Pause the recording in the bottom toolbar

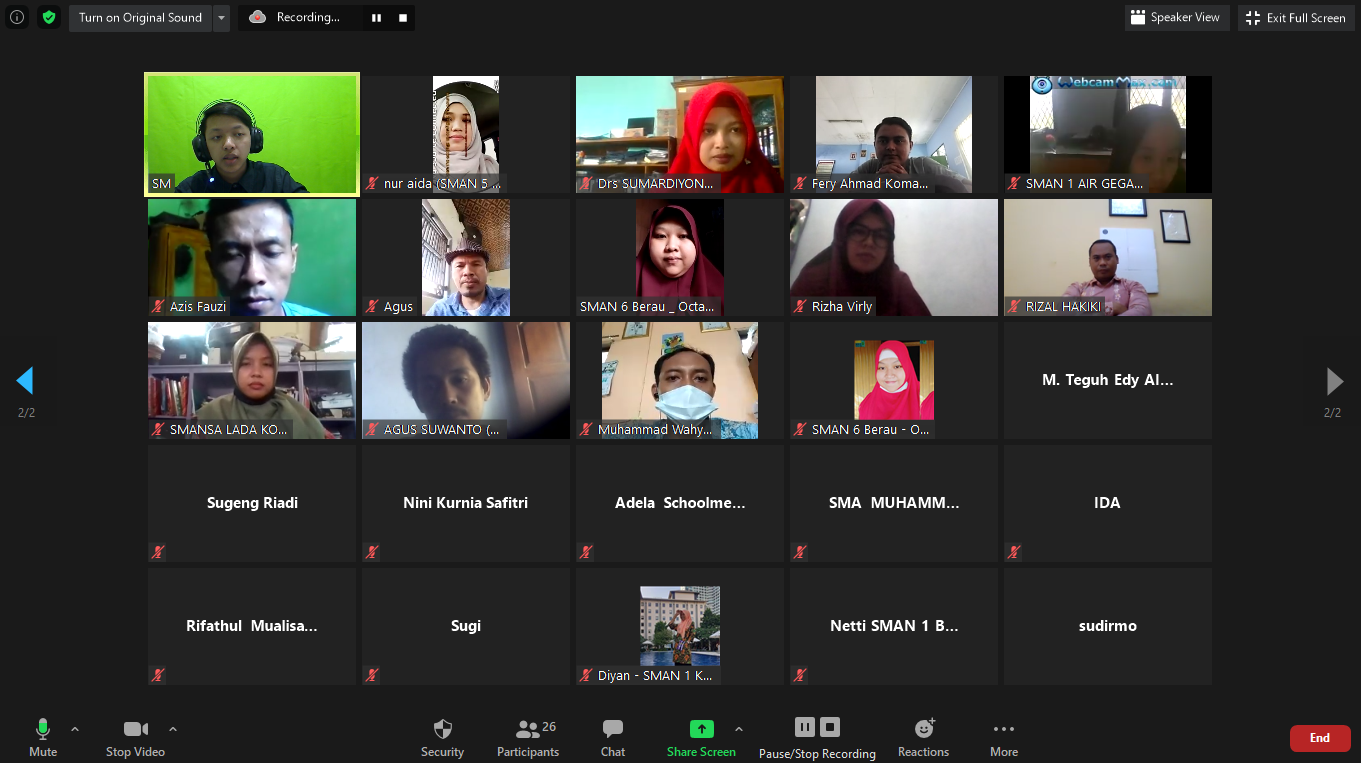coord(805,727)
